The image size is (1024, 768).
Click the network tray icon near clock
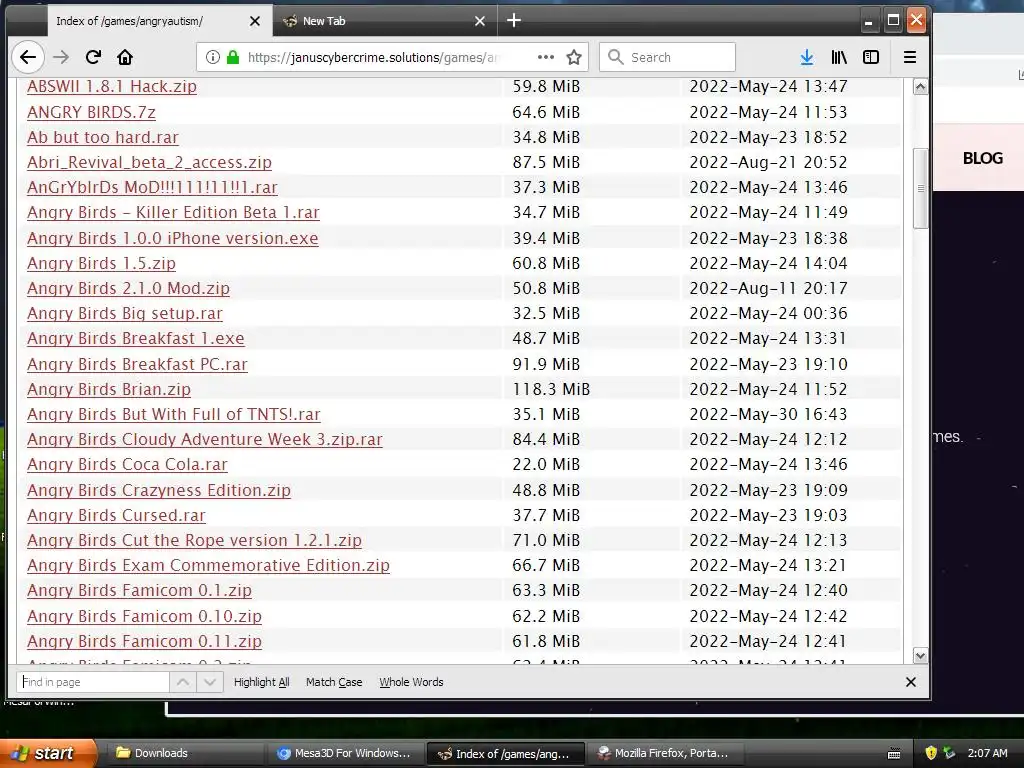950,753
